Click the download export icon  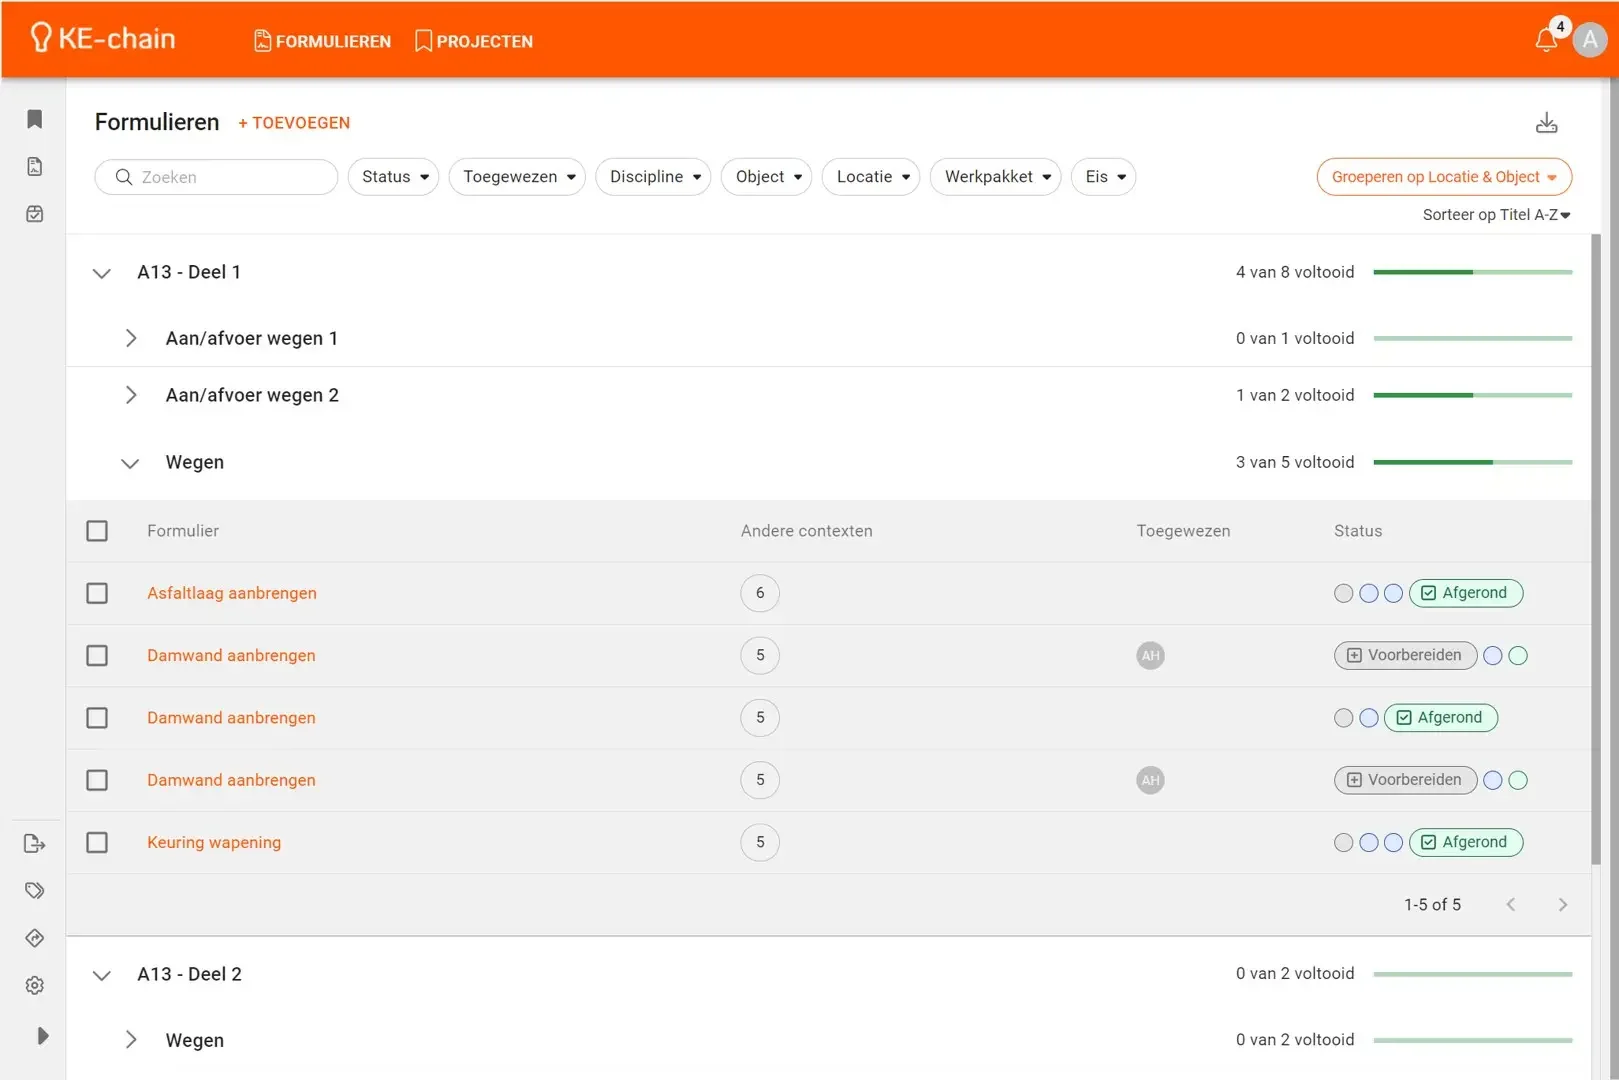[1546, 123]
